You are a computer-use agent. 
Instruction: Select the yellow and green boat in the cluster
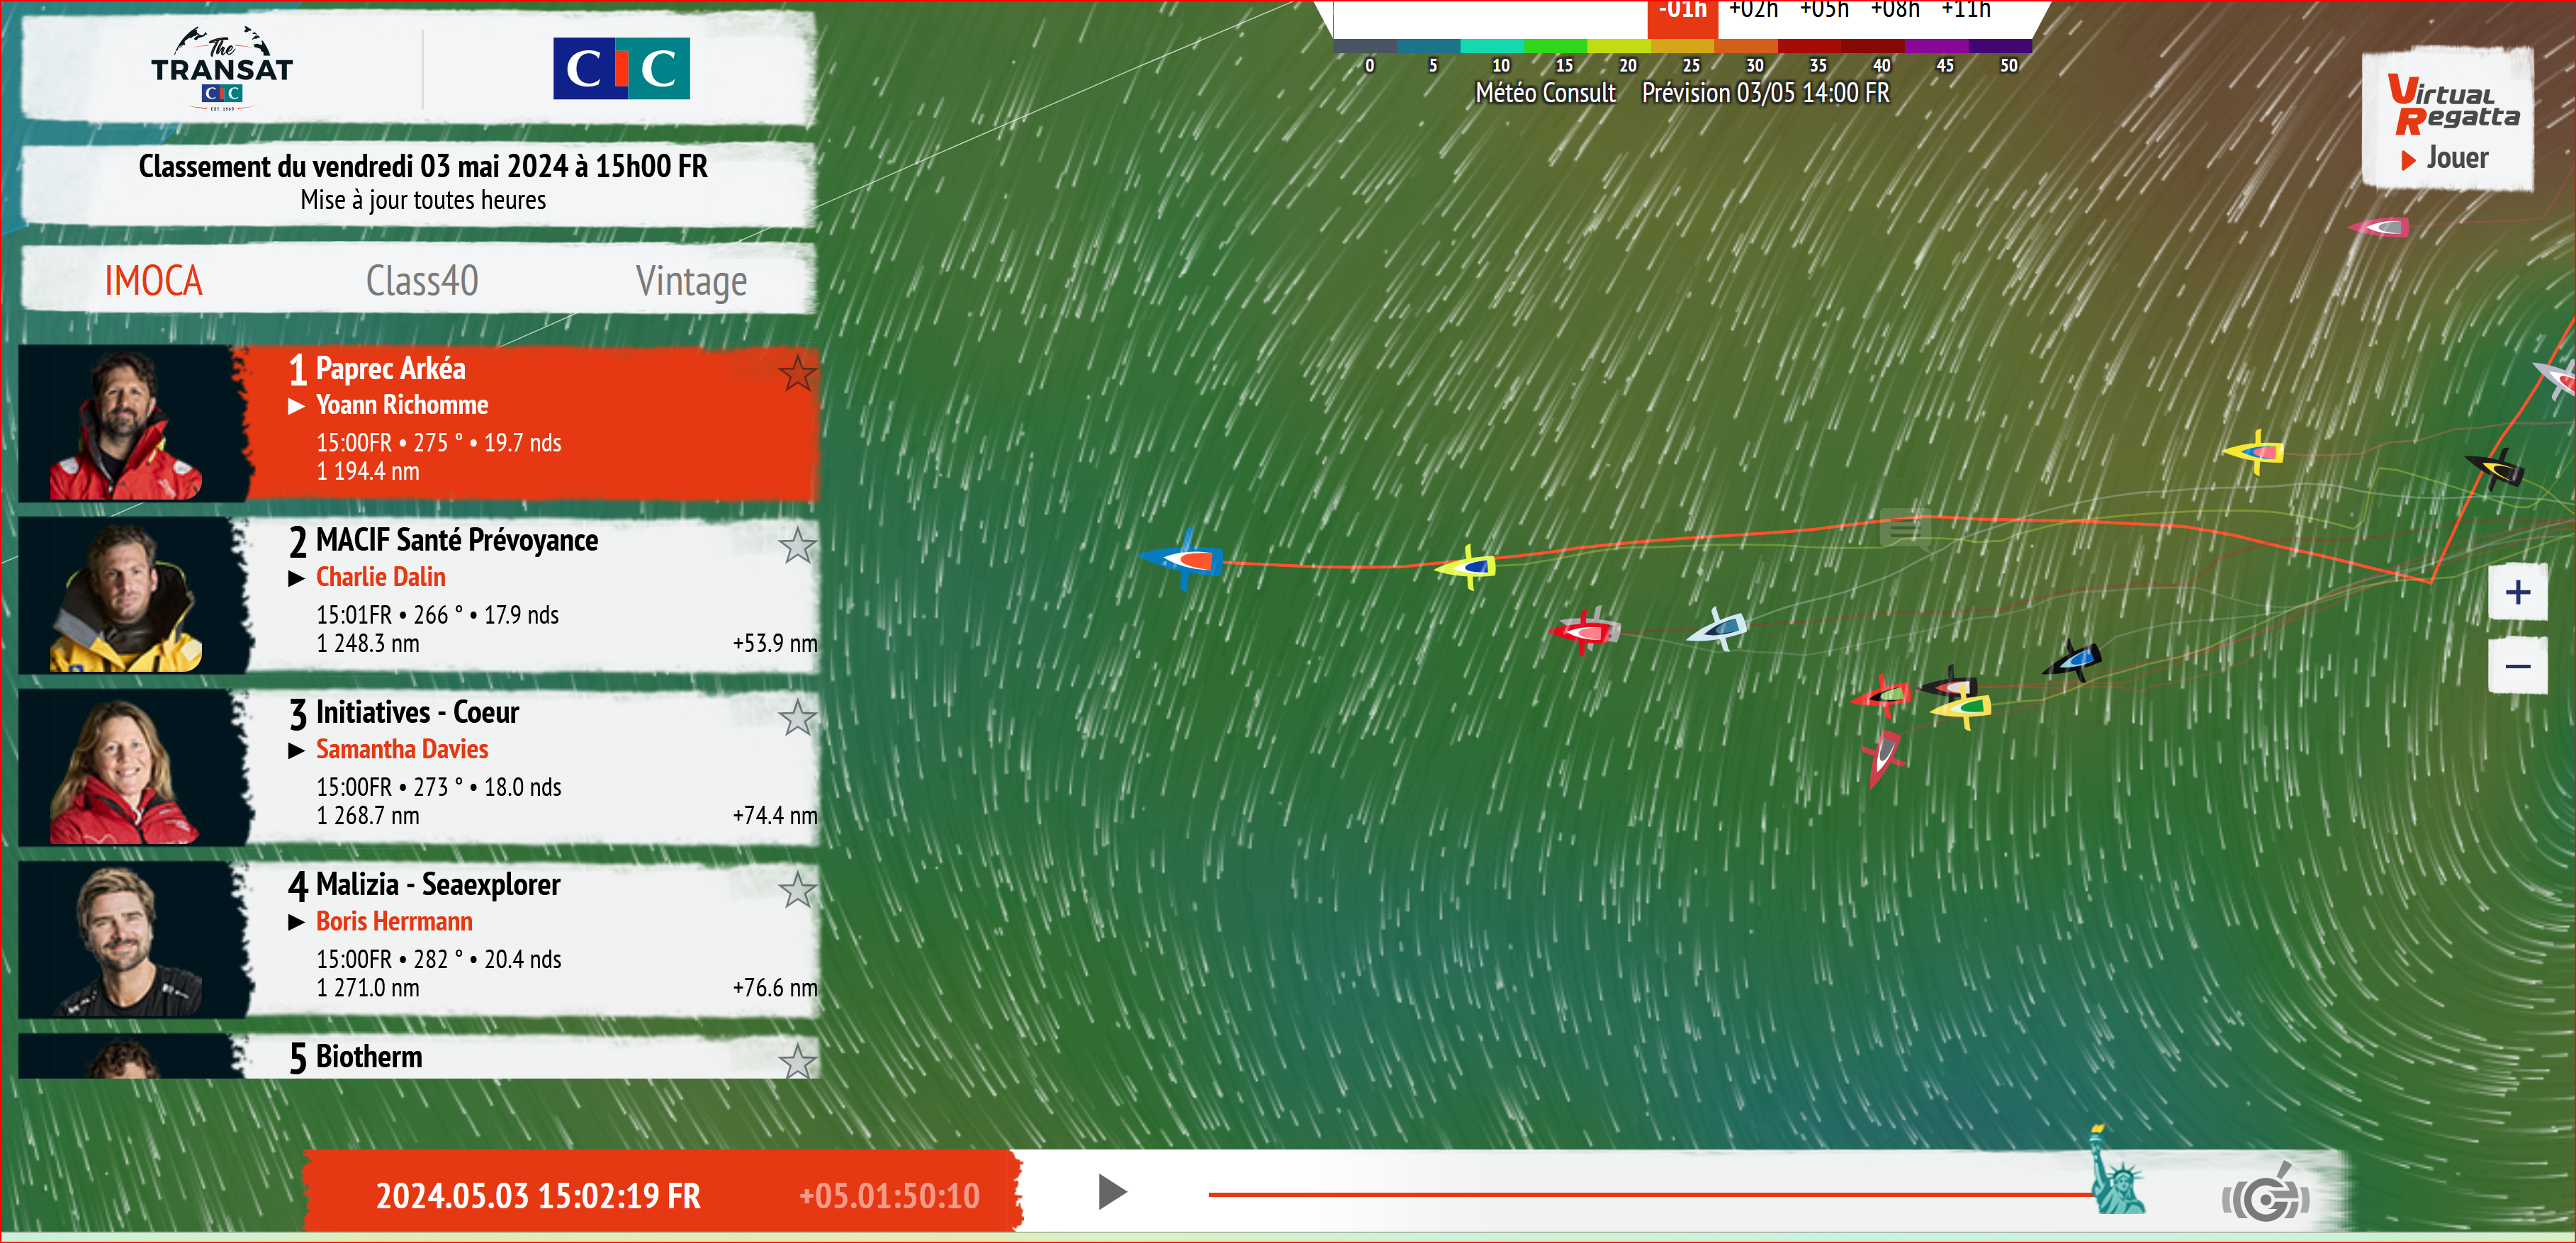pos(1962,708)
